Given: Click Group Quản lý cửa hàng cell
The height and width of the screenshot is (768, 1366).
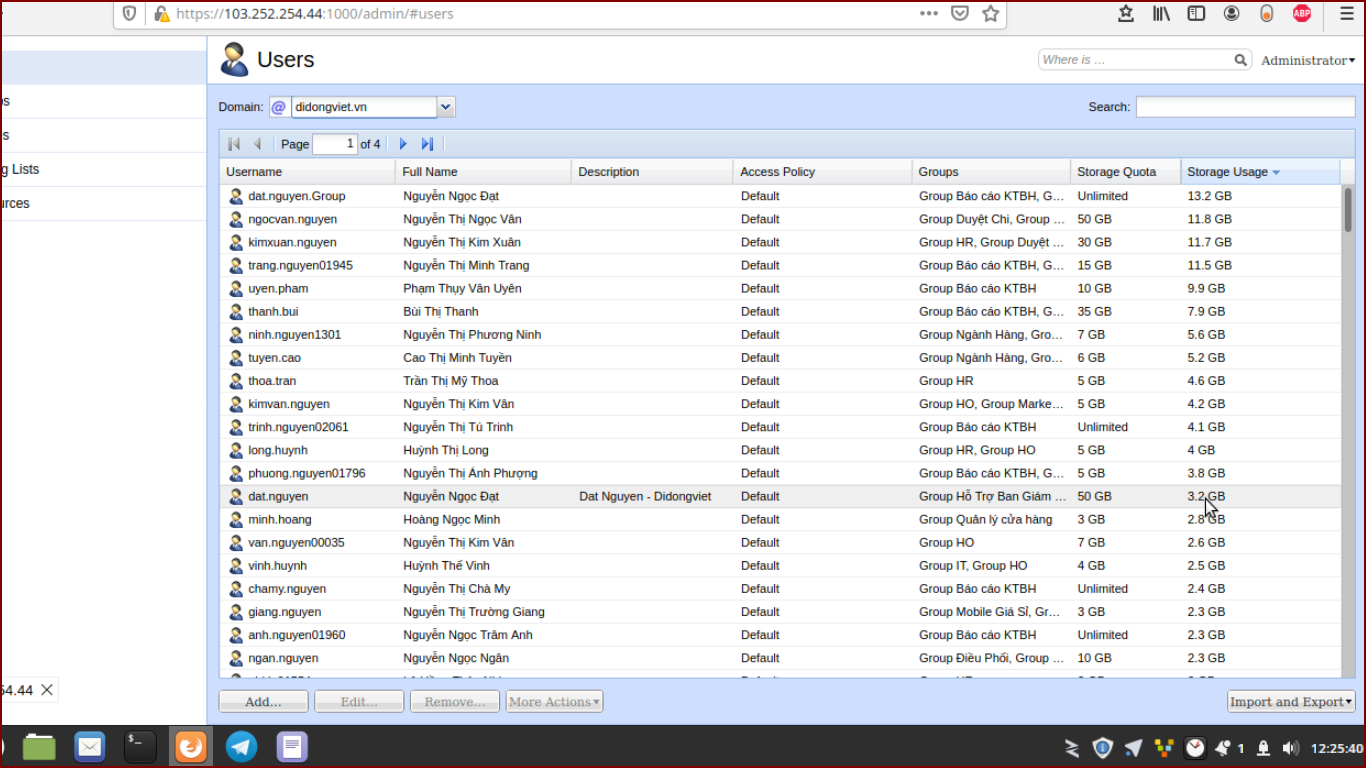Looking at the screenshot, I should [x=985, y=520].
